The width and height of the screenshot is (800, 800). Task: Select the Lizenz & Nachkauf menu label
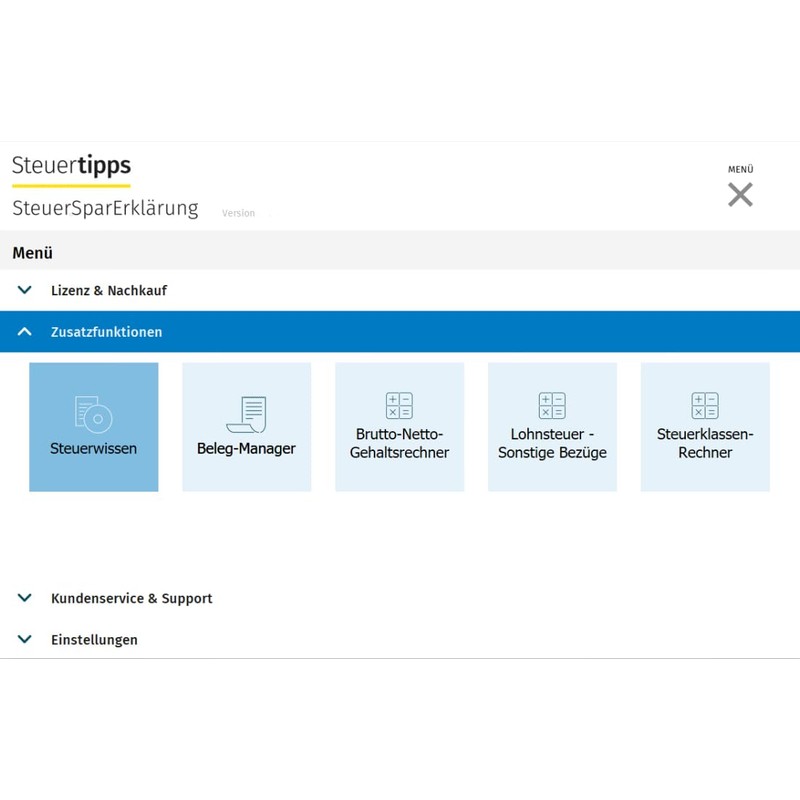point(109,291)
